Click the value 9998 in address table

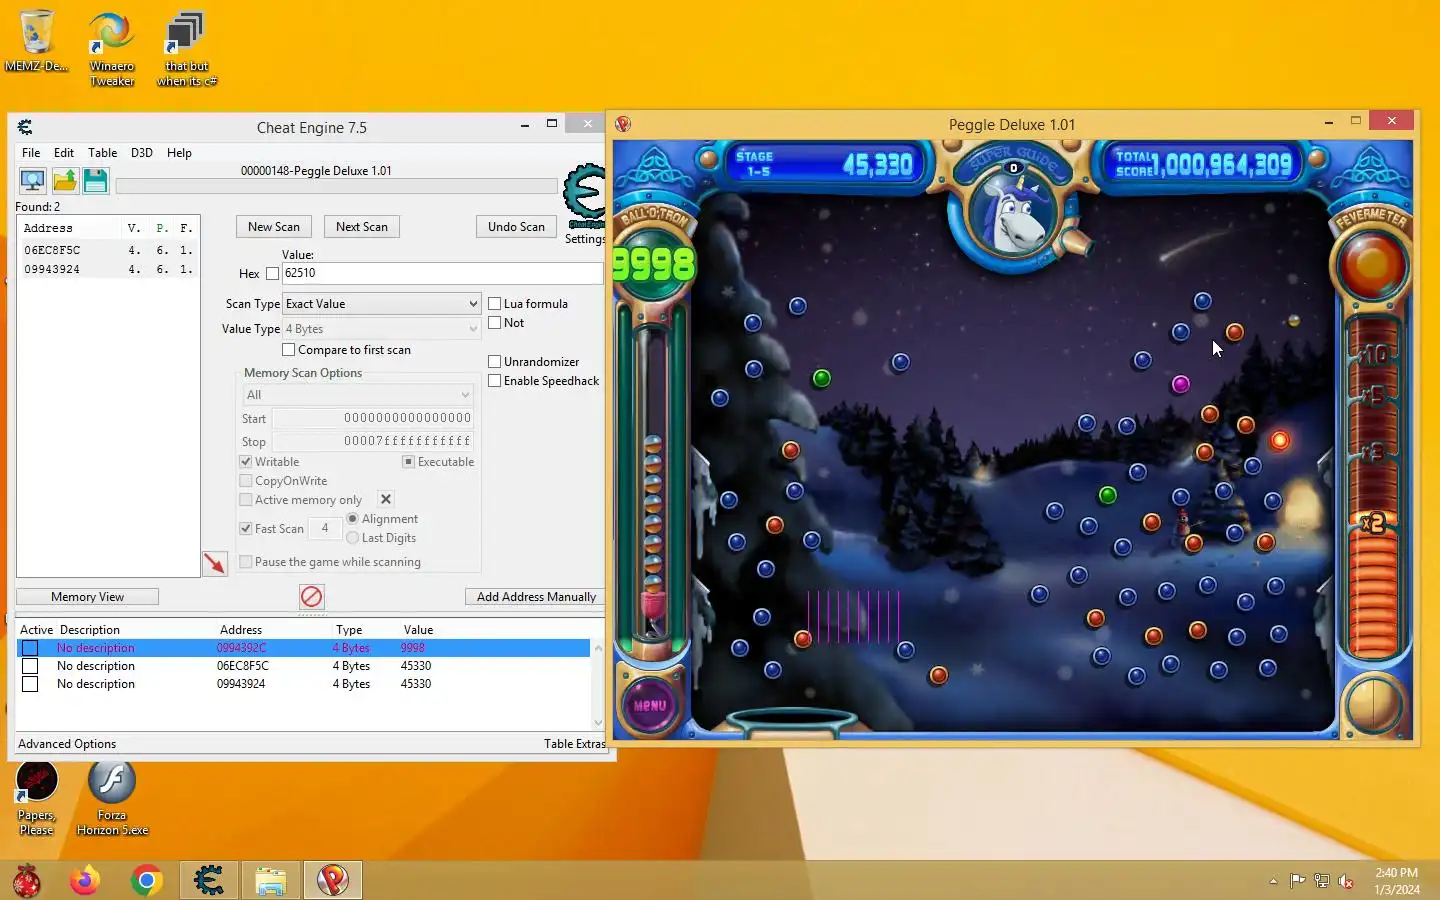[x=412, y=648]
